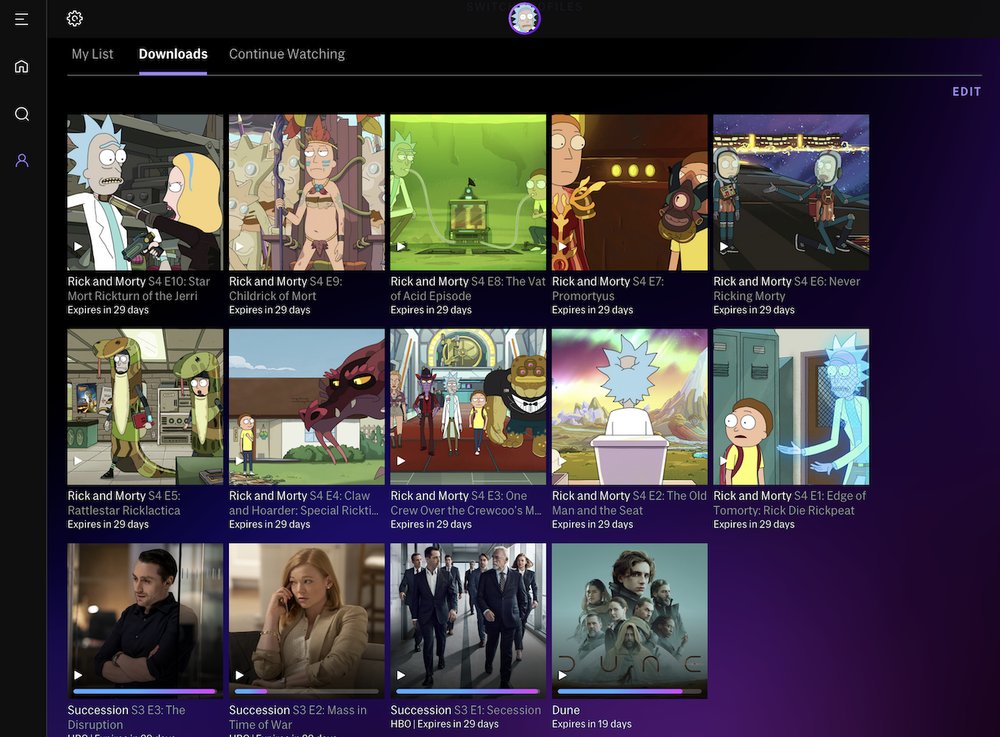Click title text 'Ricking Morty'
This screenshot has height=737, width=1000.
pos(749,296)
